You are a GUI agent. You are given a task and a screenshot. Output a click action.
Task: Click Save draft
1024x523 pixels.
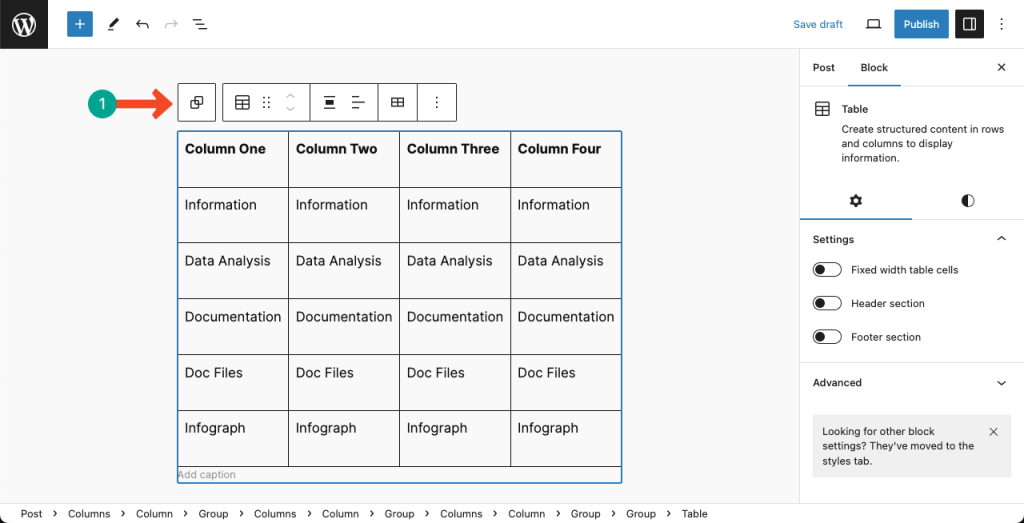tap(818, 24)
